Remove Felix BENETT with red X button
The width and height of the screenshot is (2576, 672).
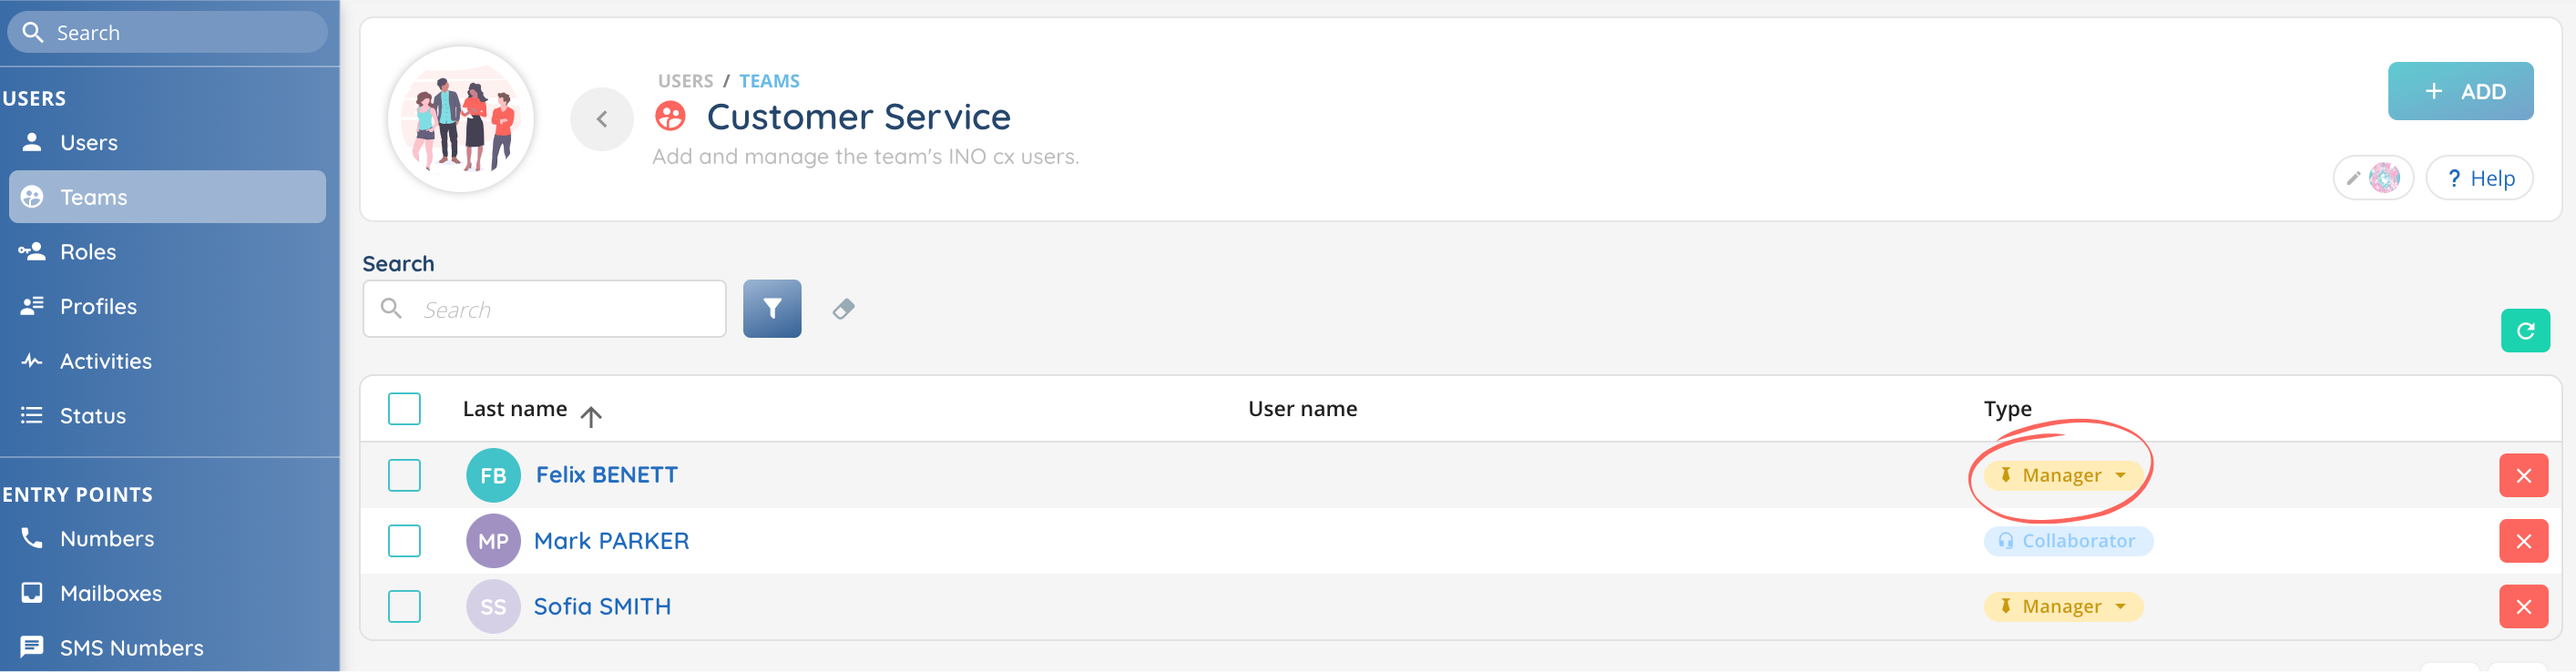tap(2522, 476)
